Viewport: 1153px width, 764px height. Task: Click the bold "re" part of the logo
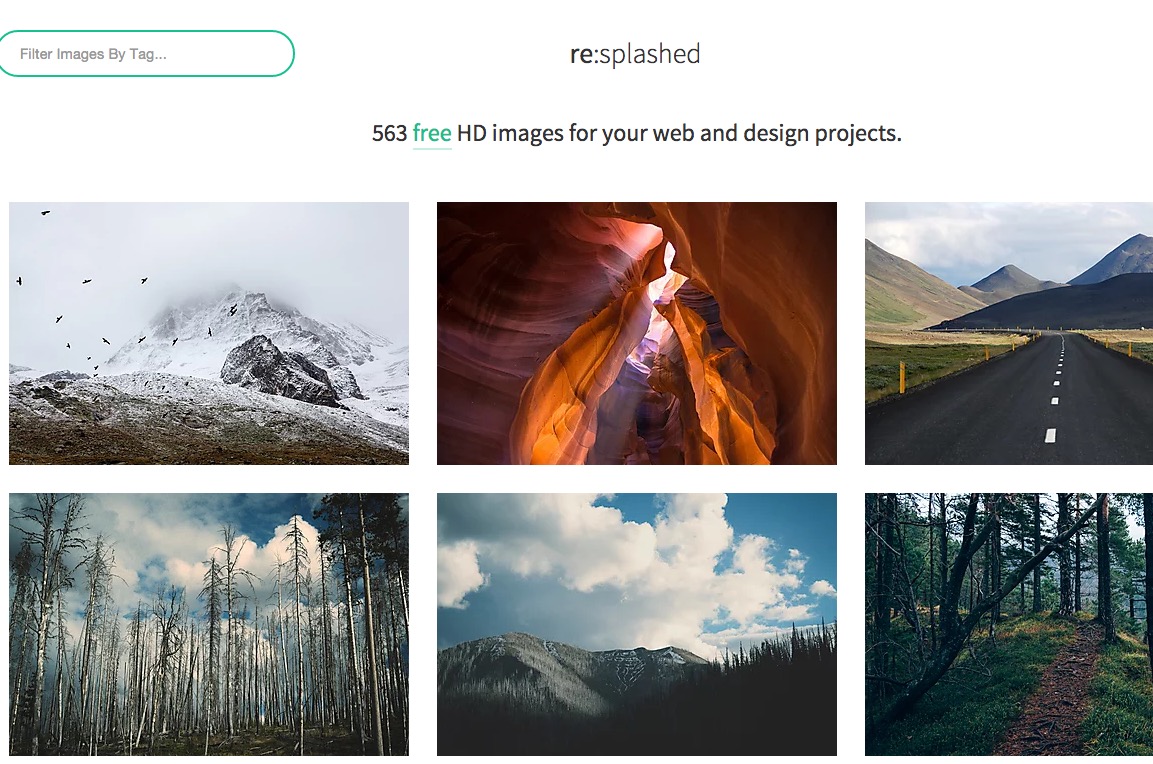tap(581, 54)
